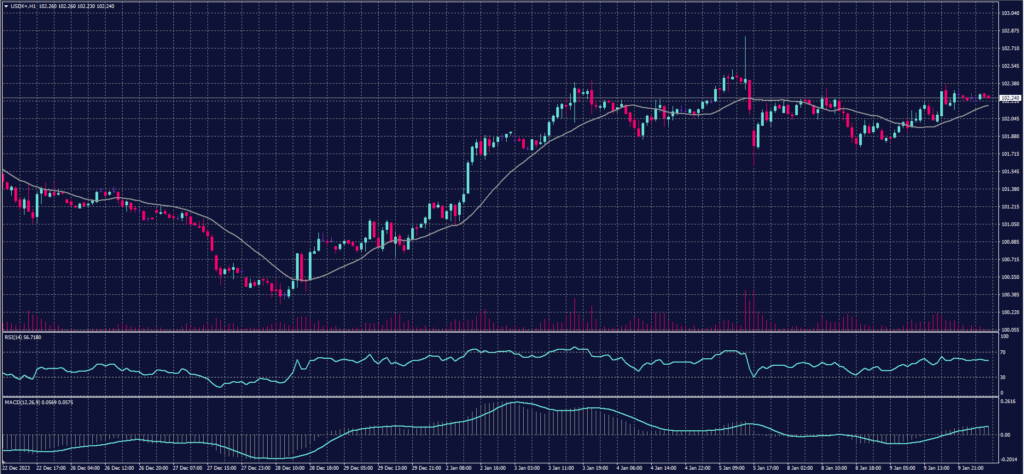Click the 103.040 price level on axis
Viewport: 1024px width, 474px height.
click(x=1009, y=12)
